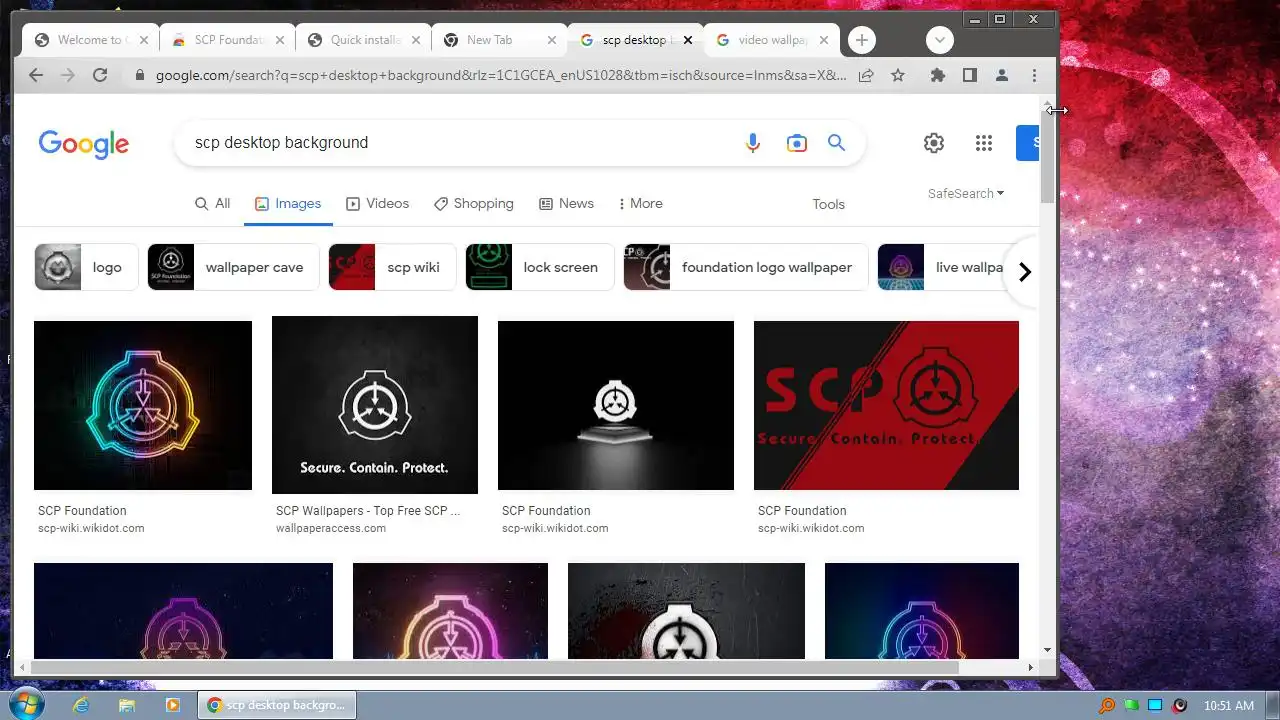Image resolution: width=1280 pixels, height=720 pixels.
Task: Click the scroll down arrow
Action: (x=1047, y=650)
